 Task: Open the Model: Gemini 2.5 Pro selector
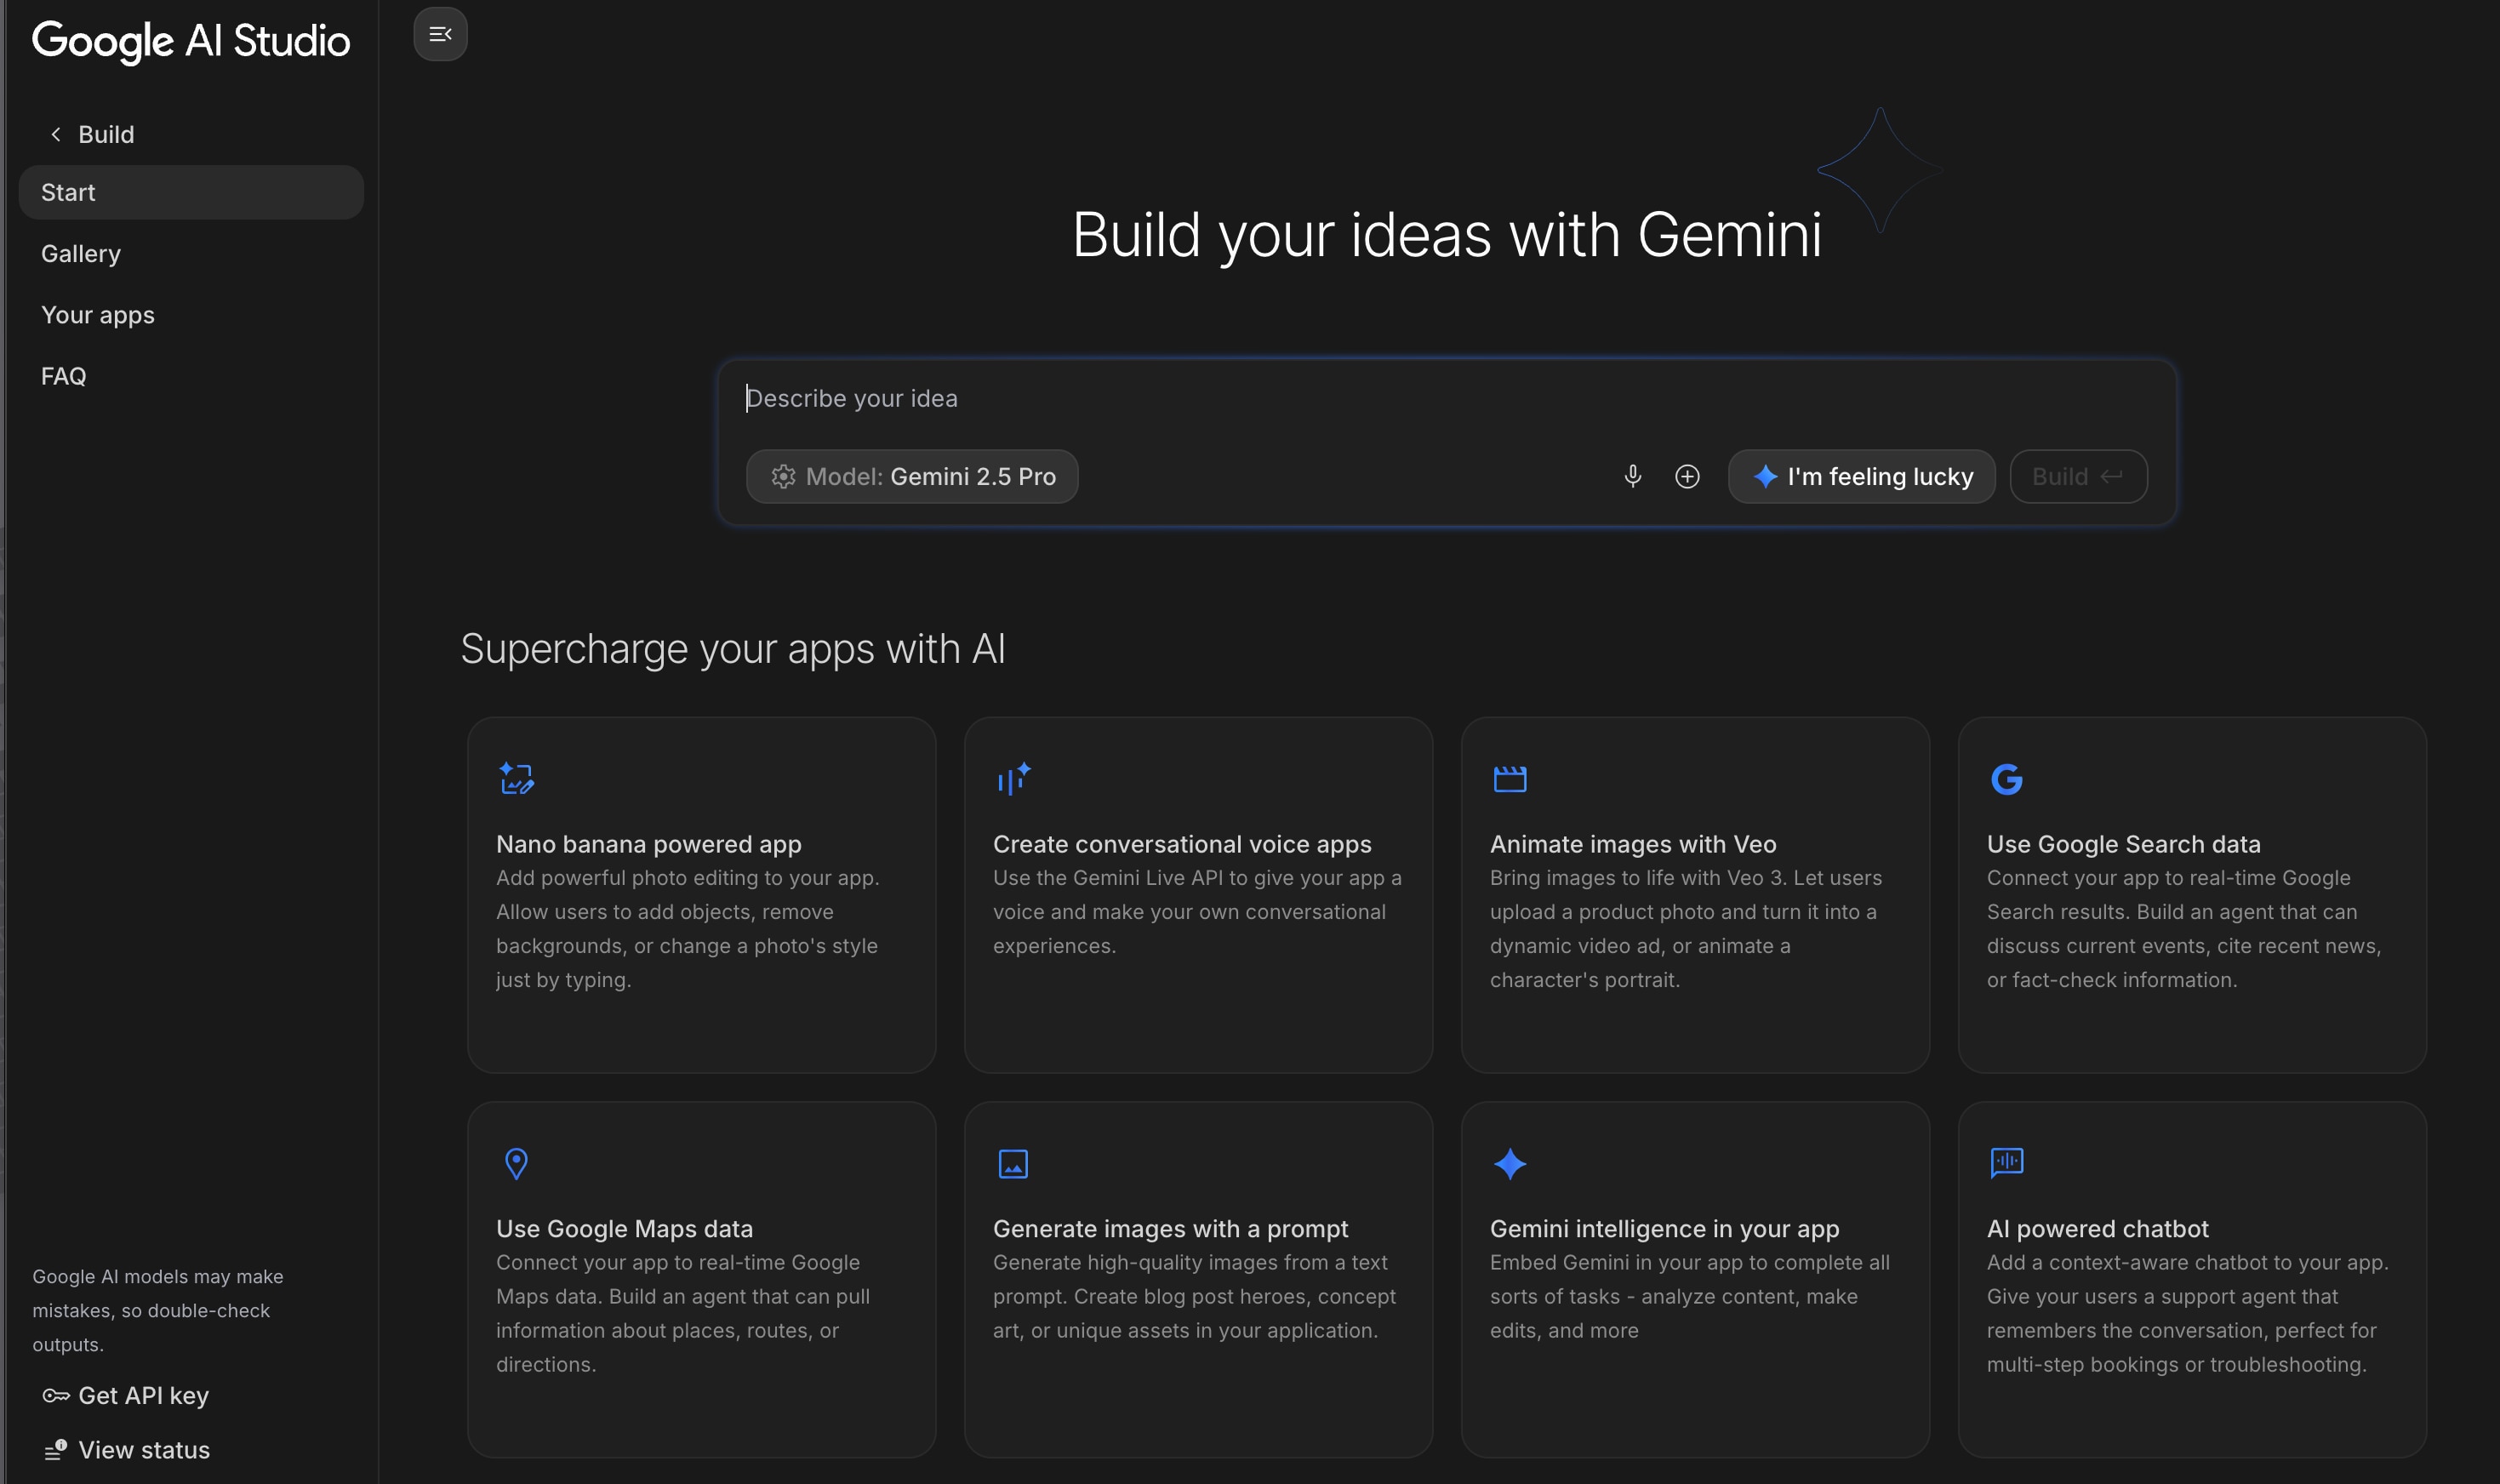[x=912, y=476]
